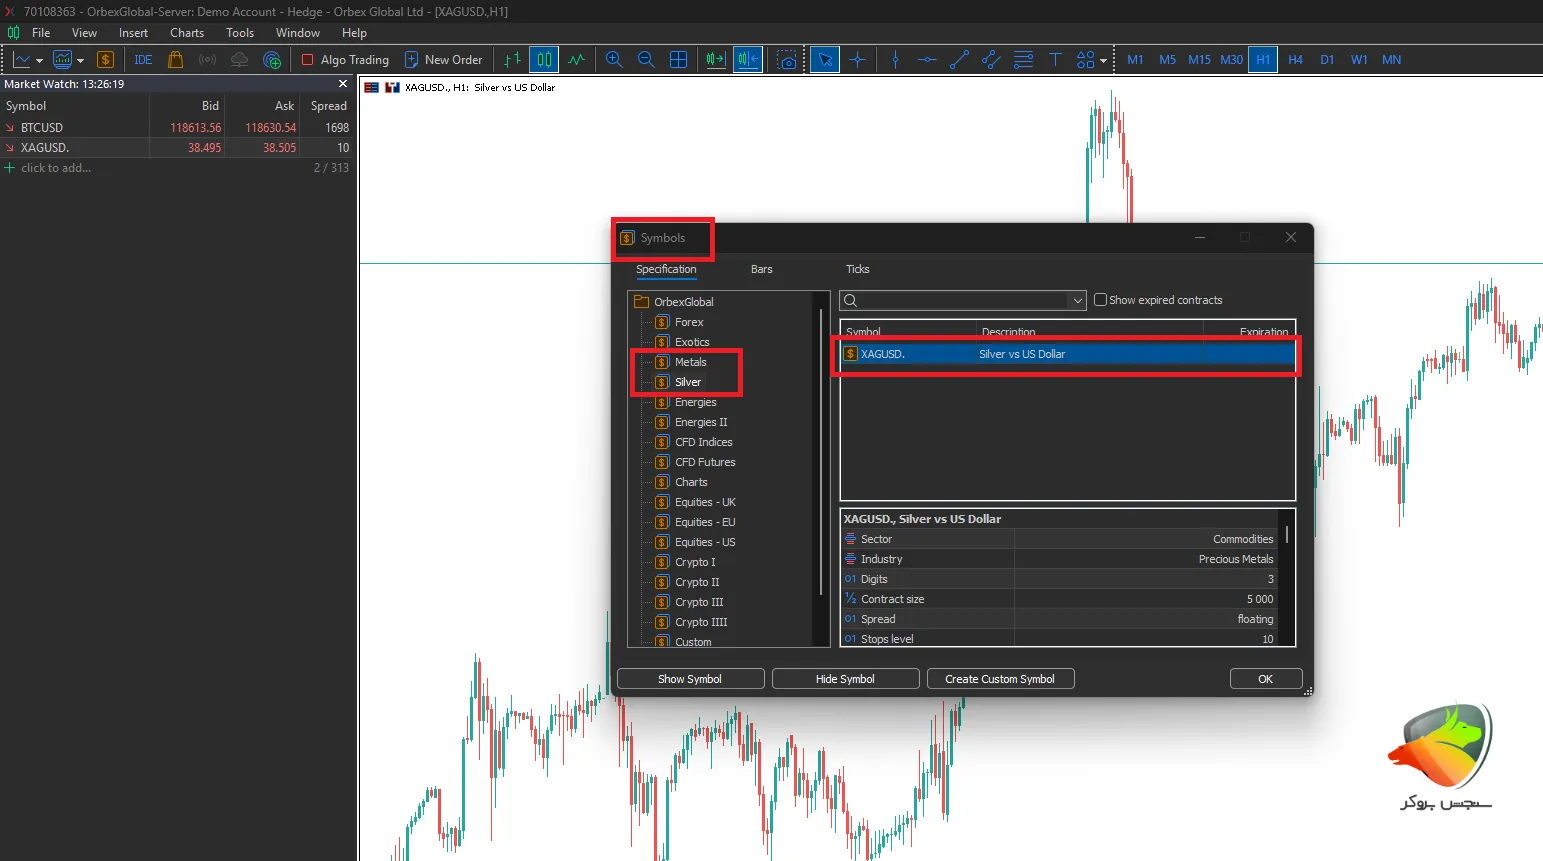Select the Fibonacci retracement tool

1023,60
